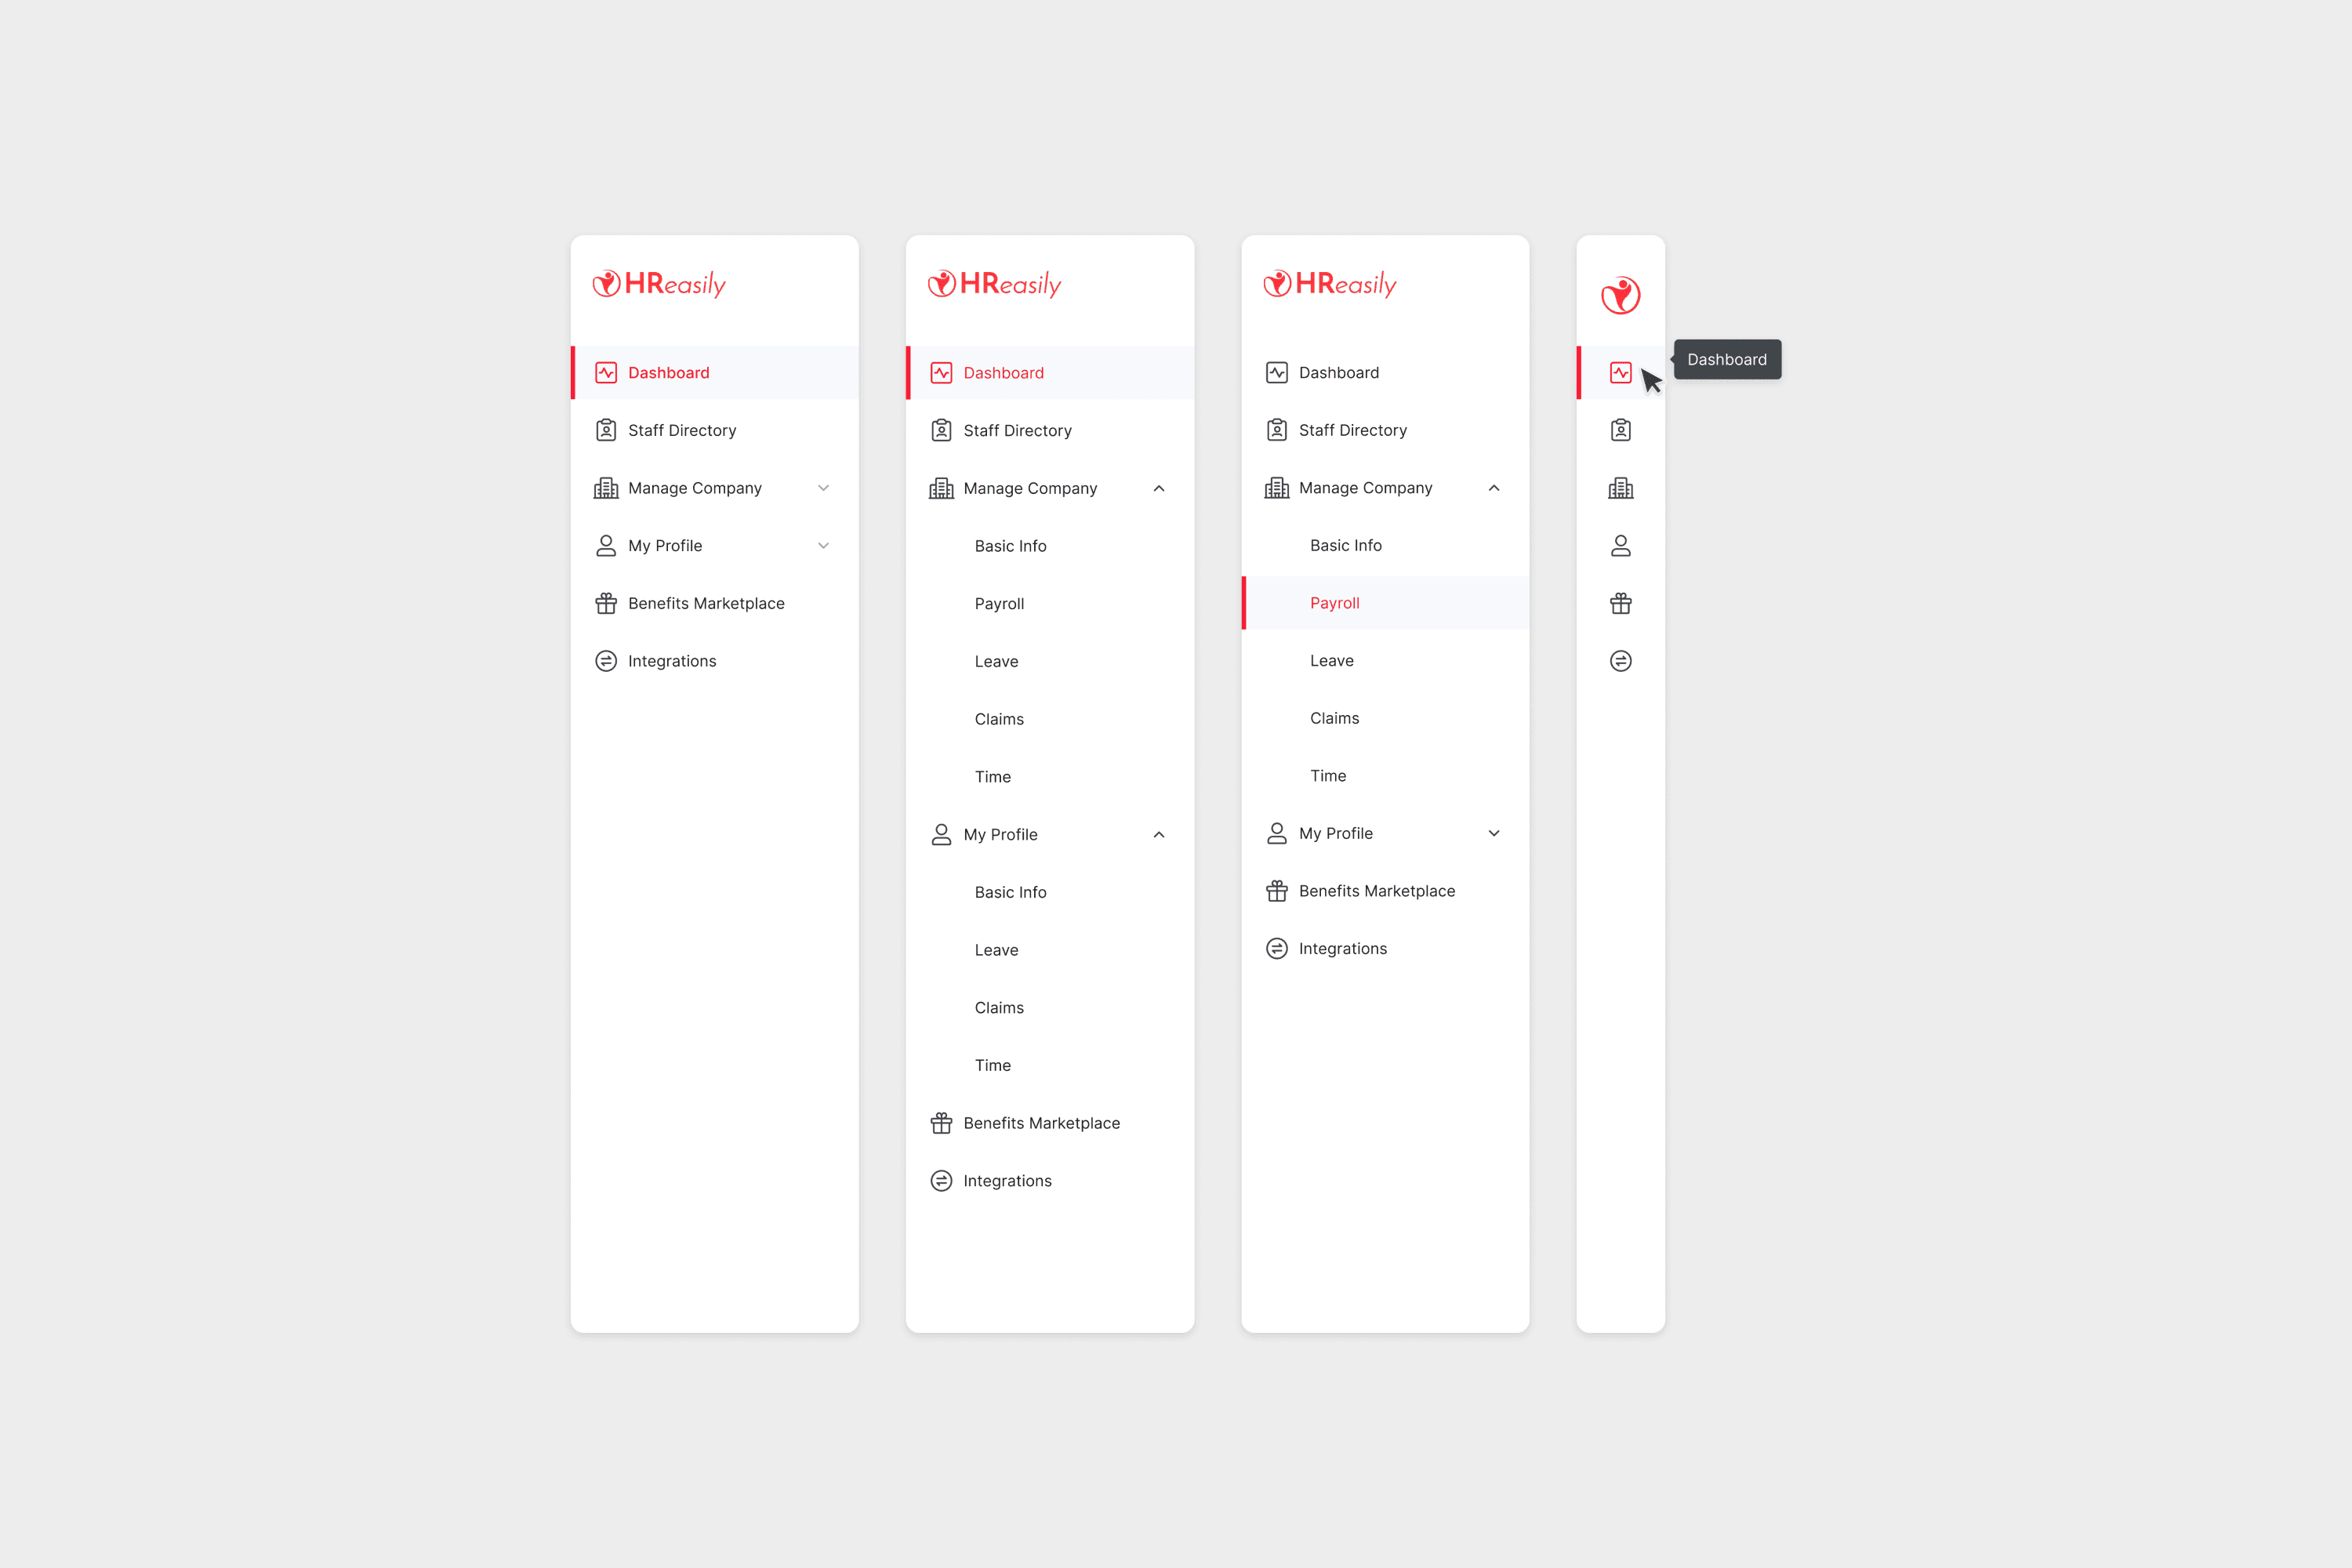Click the Integrations circle icon
This screenshot has height=1568, width=2352.
(x=1621, y=660)
